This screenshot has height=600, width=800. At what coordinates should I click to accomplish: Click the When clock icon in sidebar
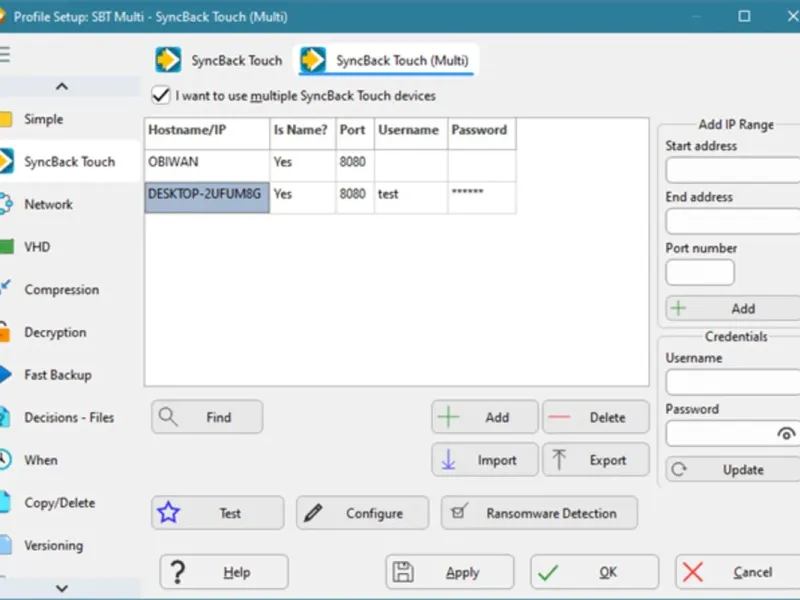[5, 460]
